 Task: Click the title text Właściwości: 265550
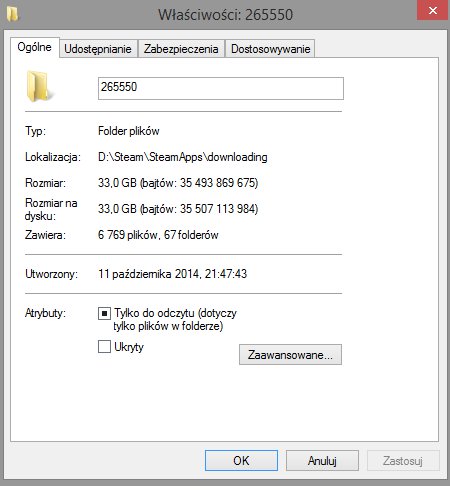[226, 15]
